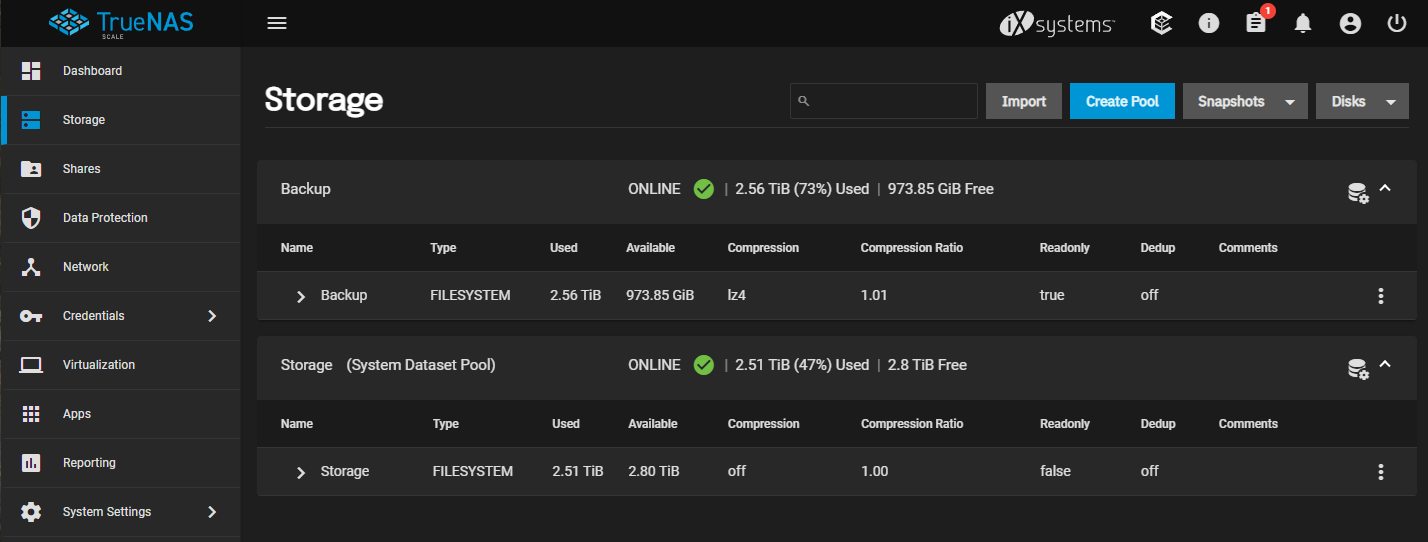
Task: Open the alerts bell icon
Action: 1302,23
